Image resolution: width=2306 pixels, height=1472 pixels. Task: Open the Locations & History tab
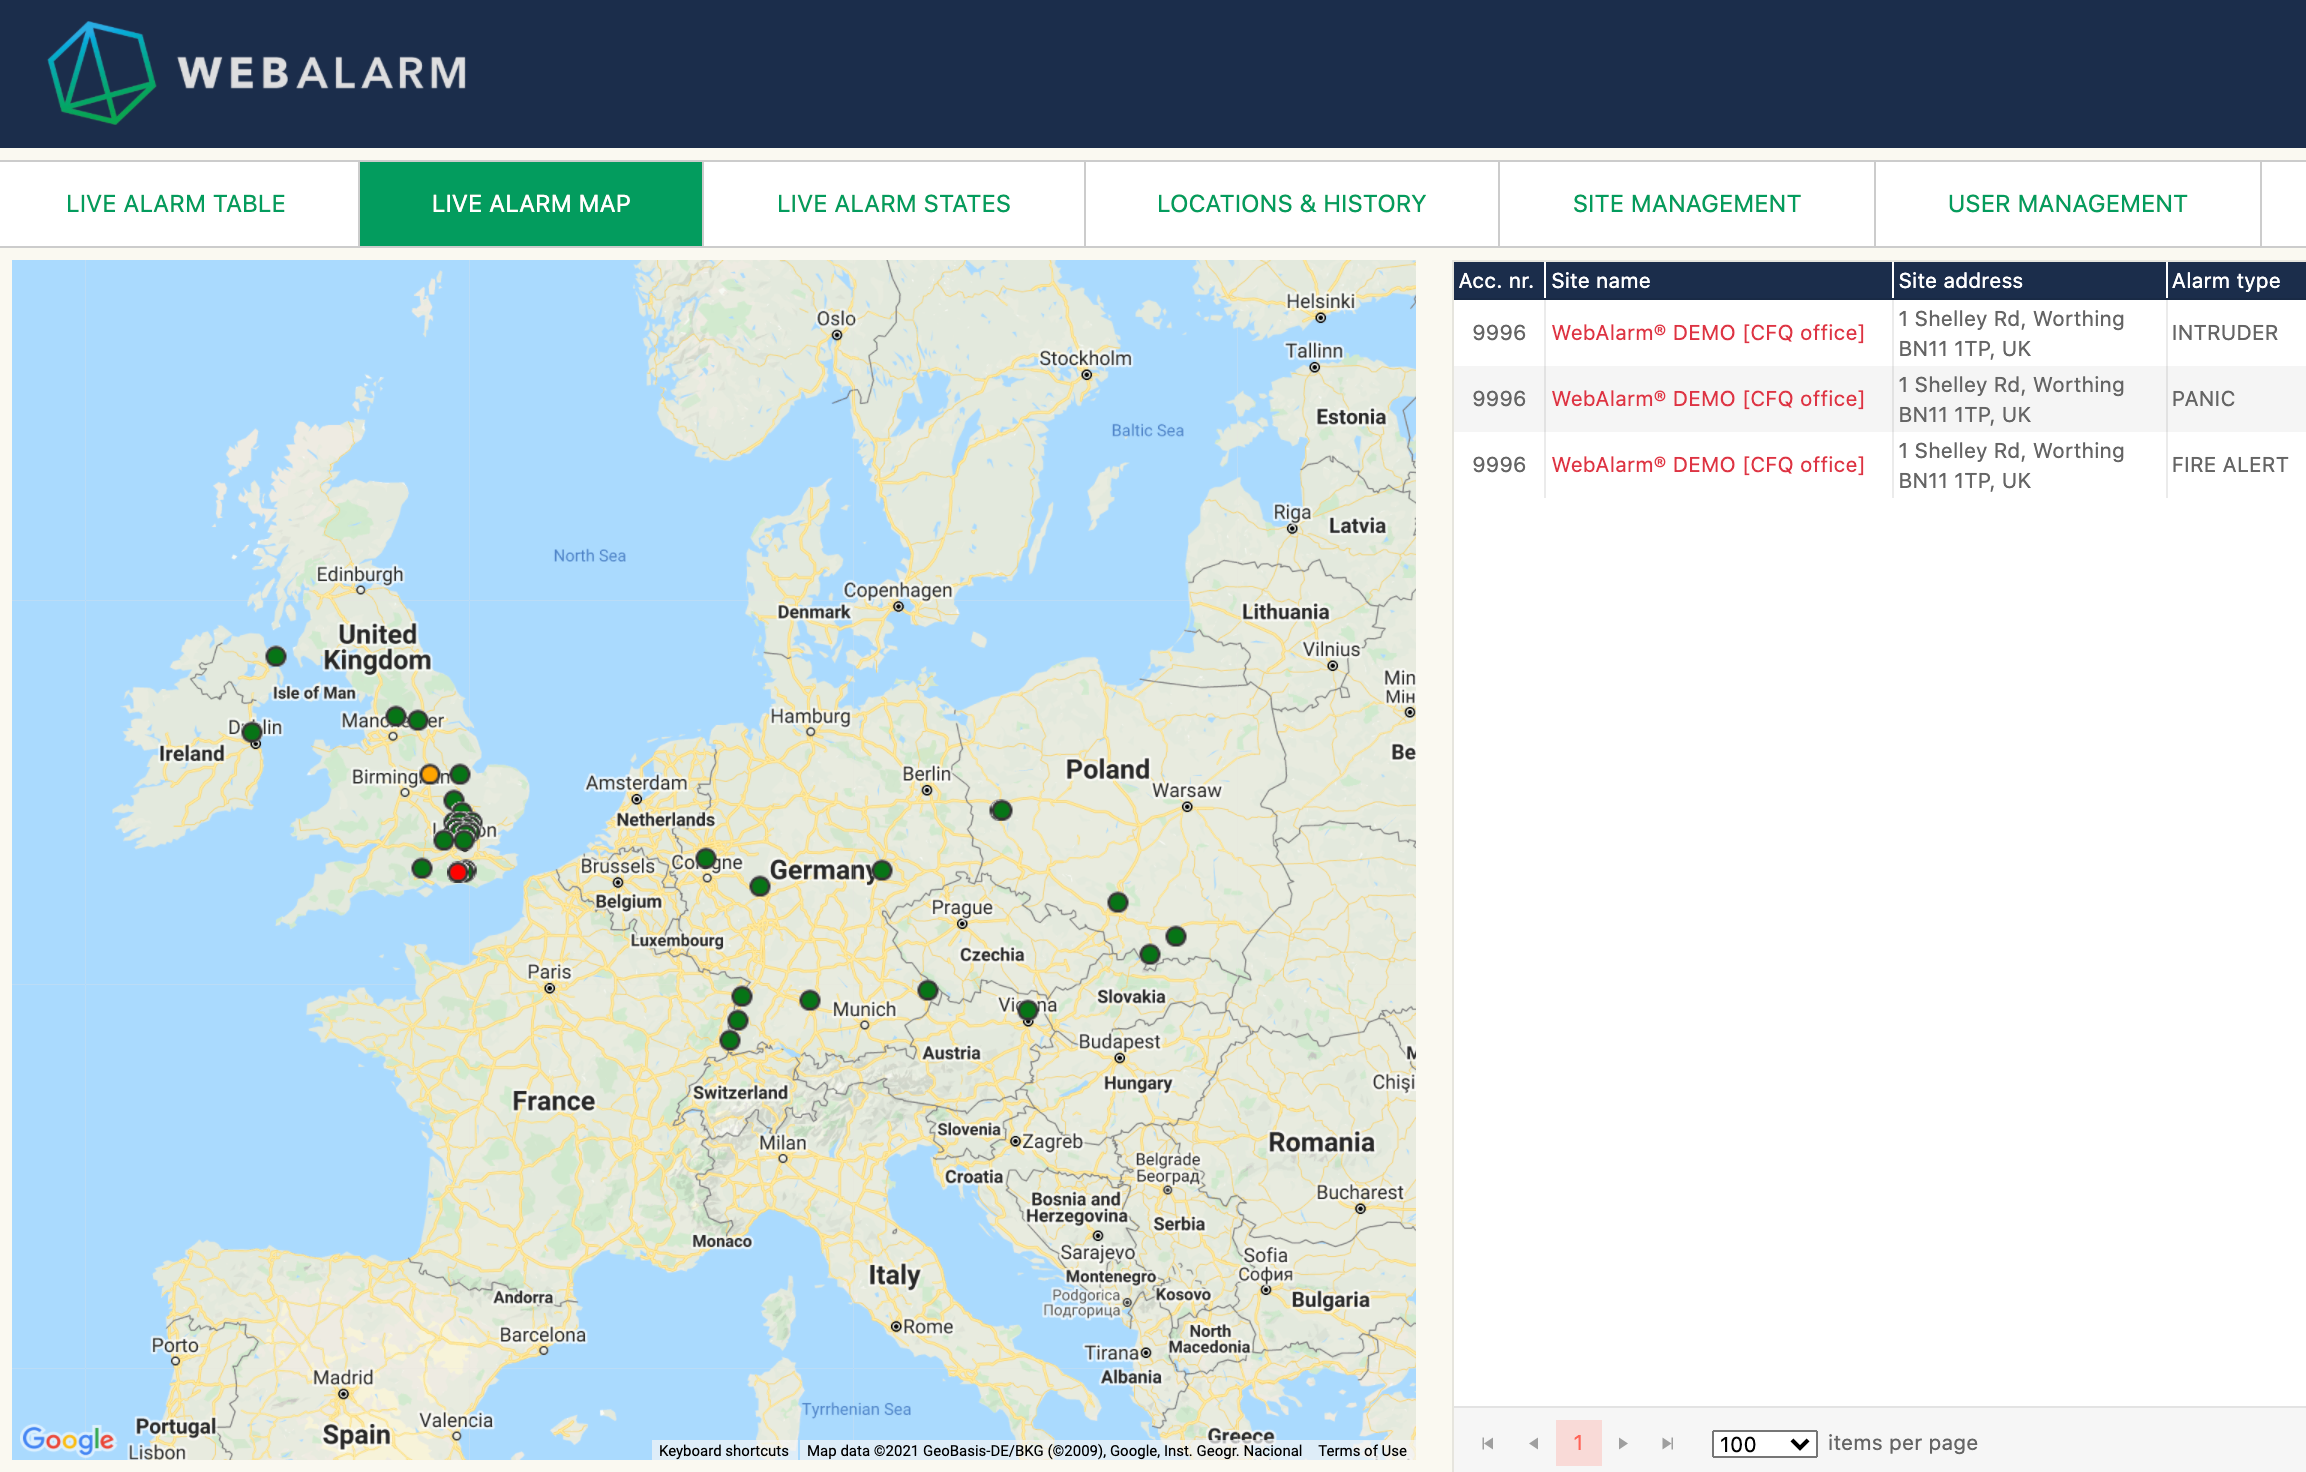1291,204
